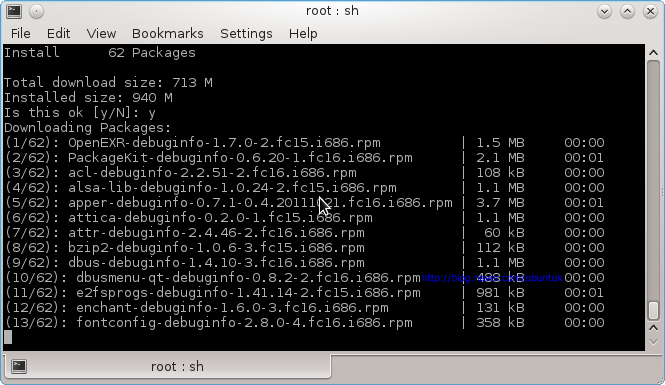665x385 pixels.
Task: Click the "981 kB" size value
Action: [500, 293]
